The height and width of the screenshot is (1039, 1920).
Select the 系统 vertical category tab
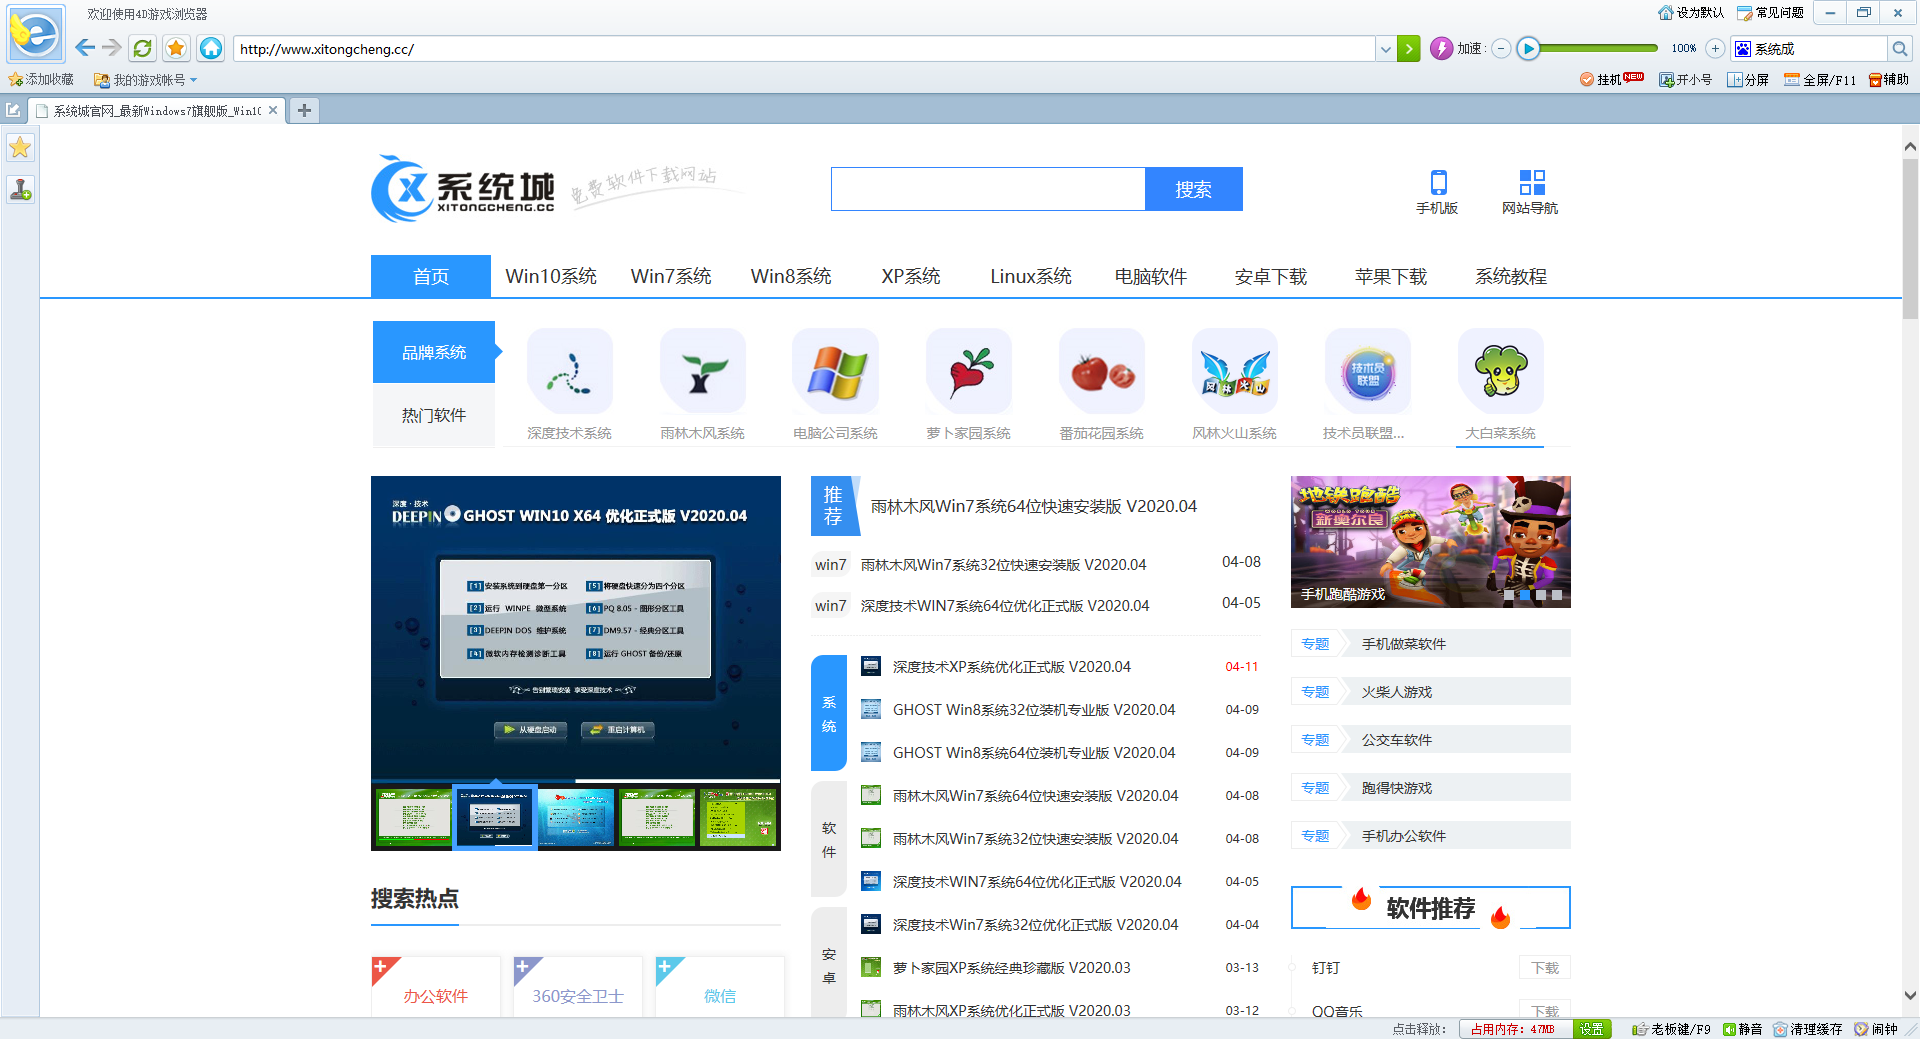pos(829,713)
